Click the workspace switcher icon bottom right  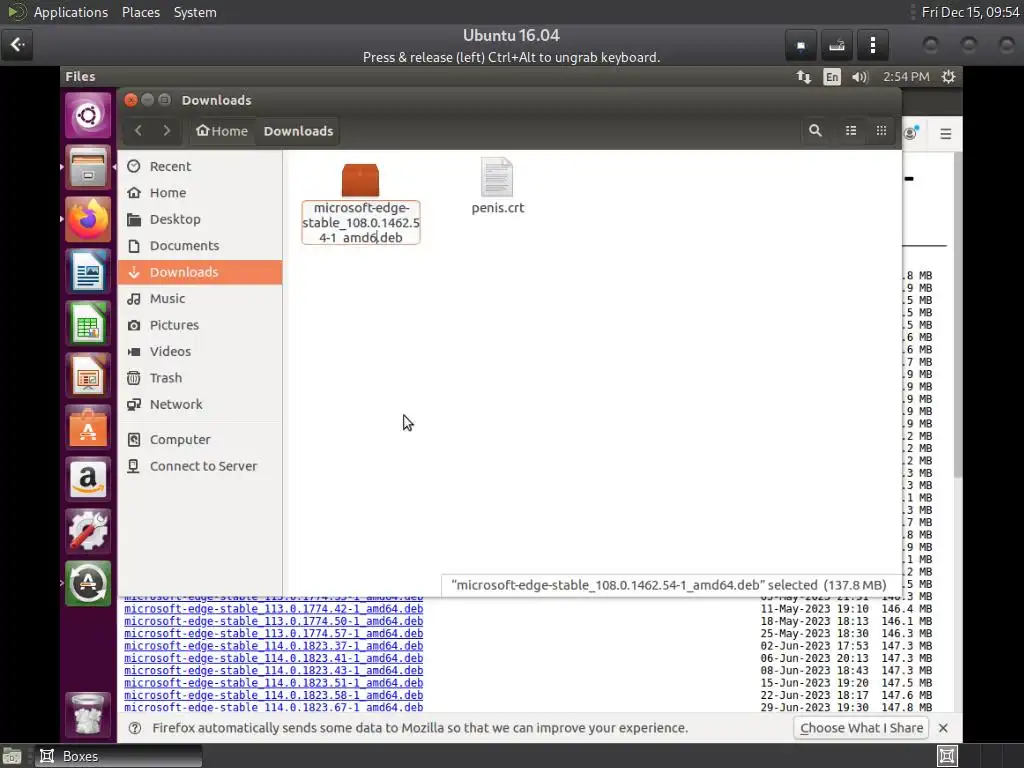click(947, 756)
